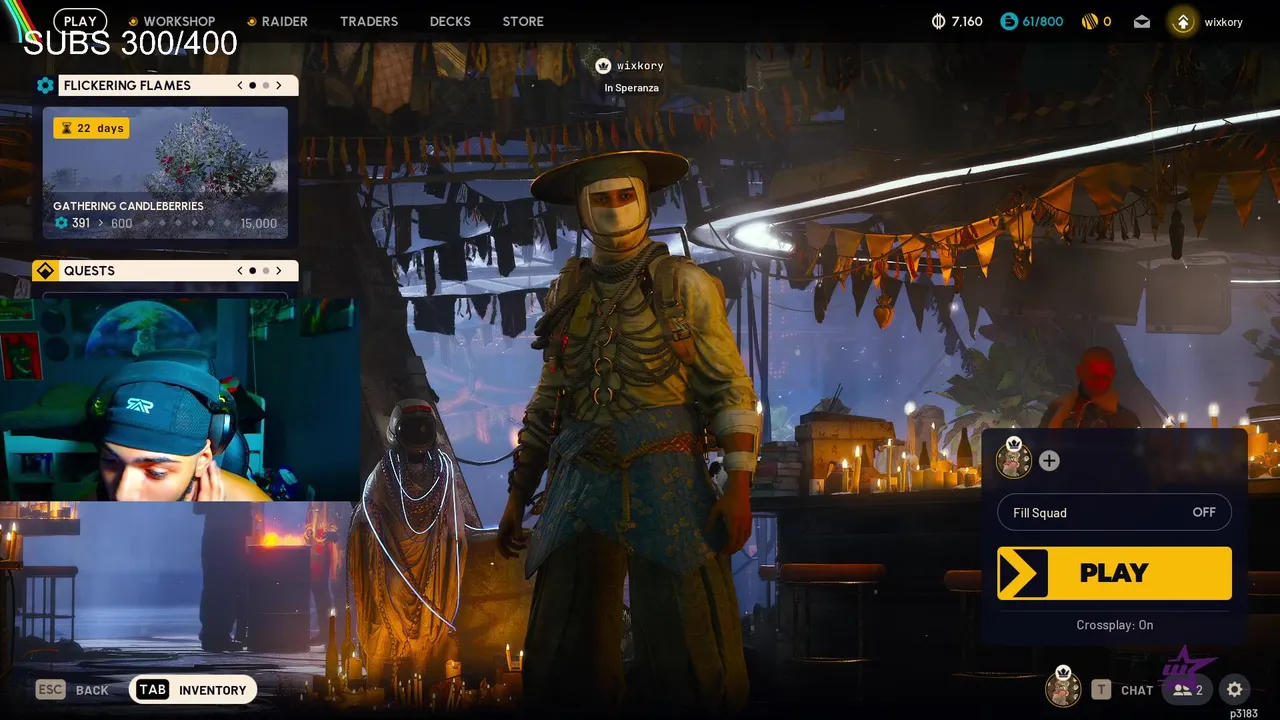Click the level-up arrow profile icon
This screenshot has height=720, width=1280.
pos(1183,21)
